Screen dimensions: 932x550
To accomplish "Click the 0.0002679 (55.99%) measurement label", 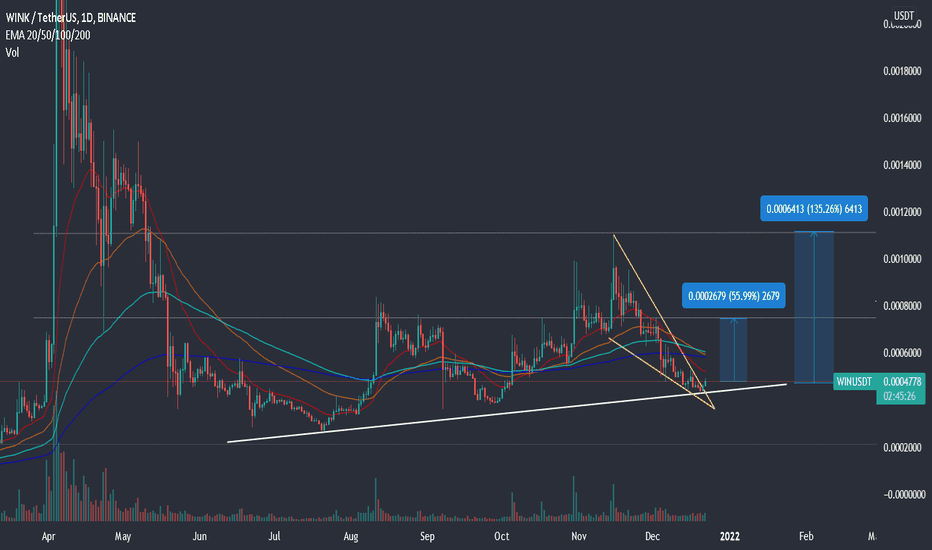I will [x=733, y=296].
